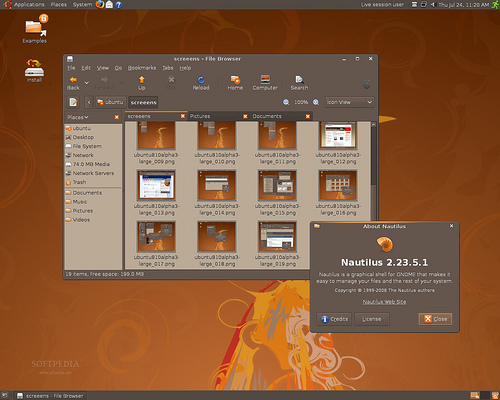Select thumbnail ubuntu810alpha3-large_015.png
The width and height of the screenshot is (500, 400).
(277, 185)
